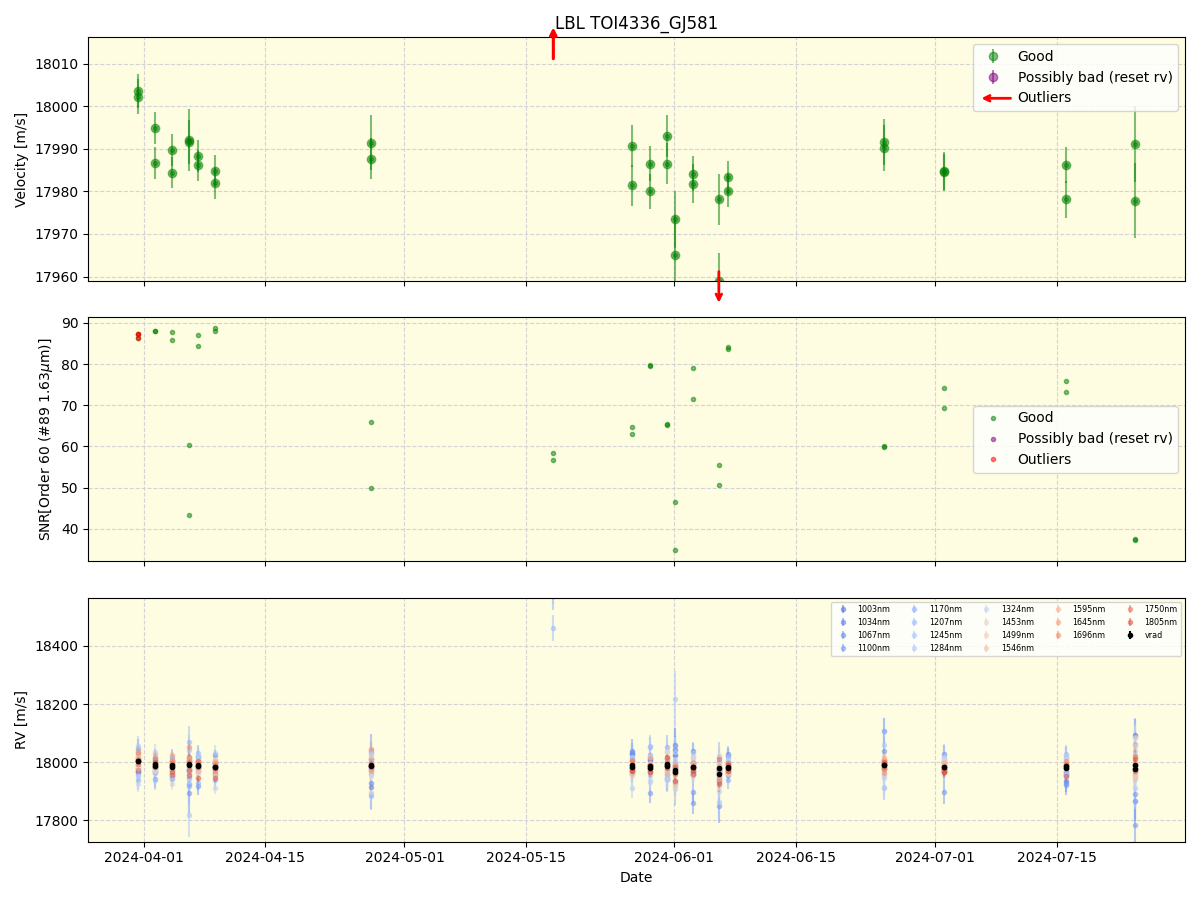Click the 18400 tick on the RV axis

pyautogui.click(x=59, y=646)
